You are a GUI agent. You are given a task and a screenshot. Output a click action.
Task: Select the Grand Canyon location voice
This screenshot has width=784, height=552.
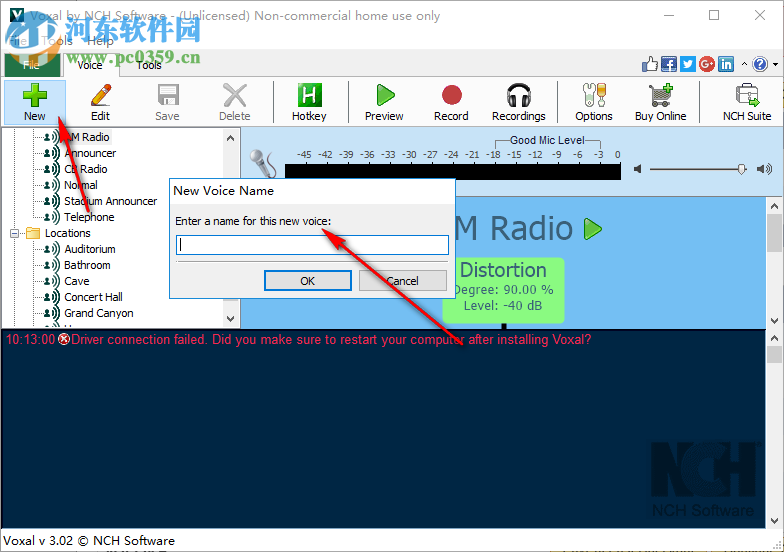coord(98,313)
